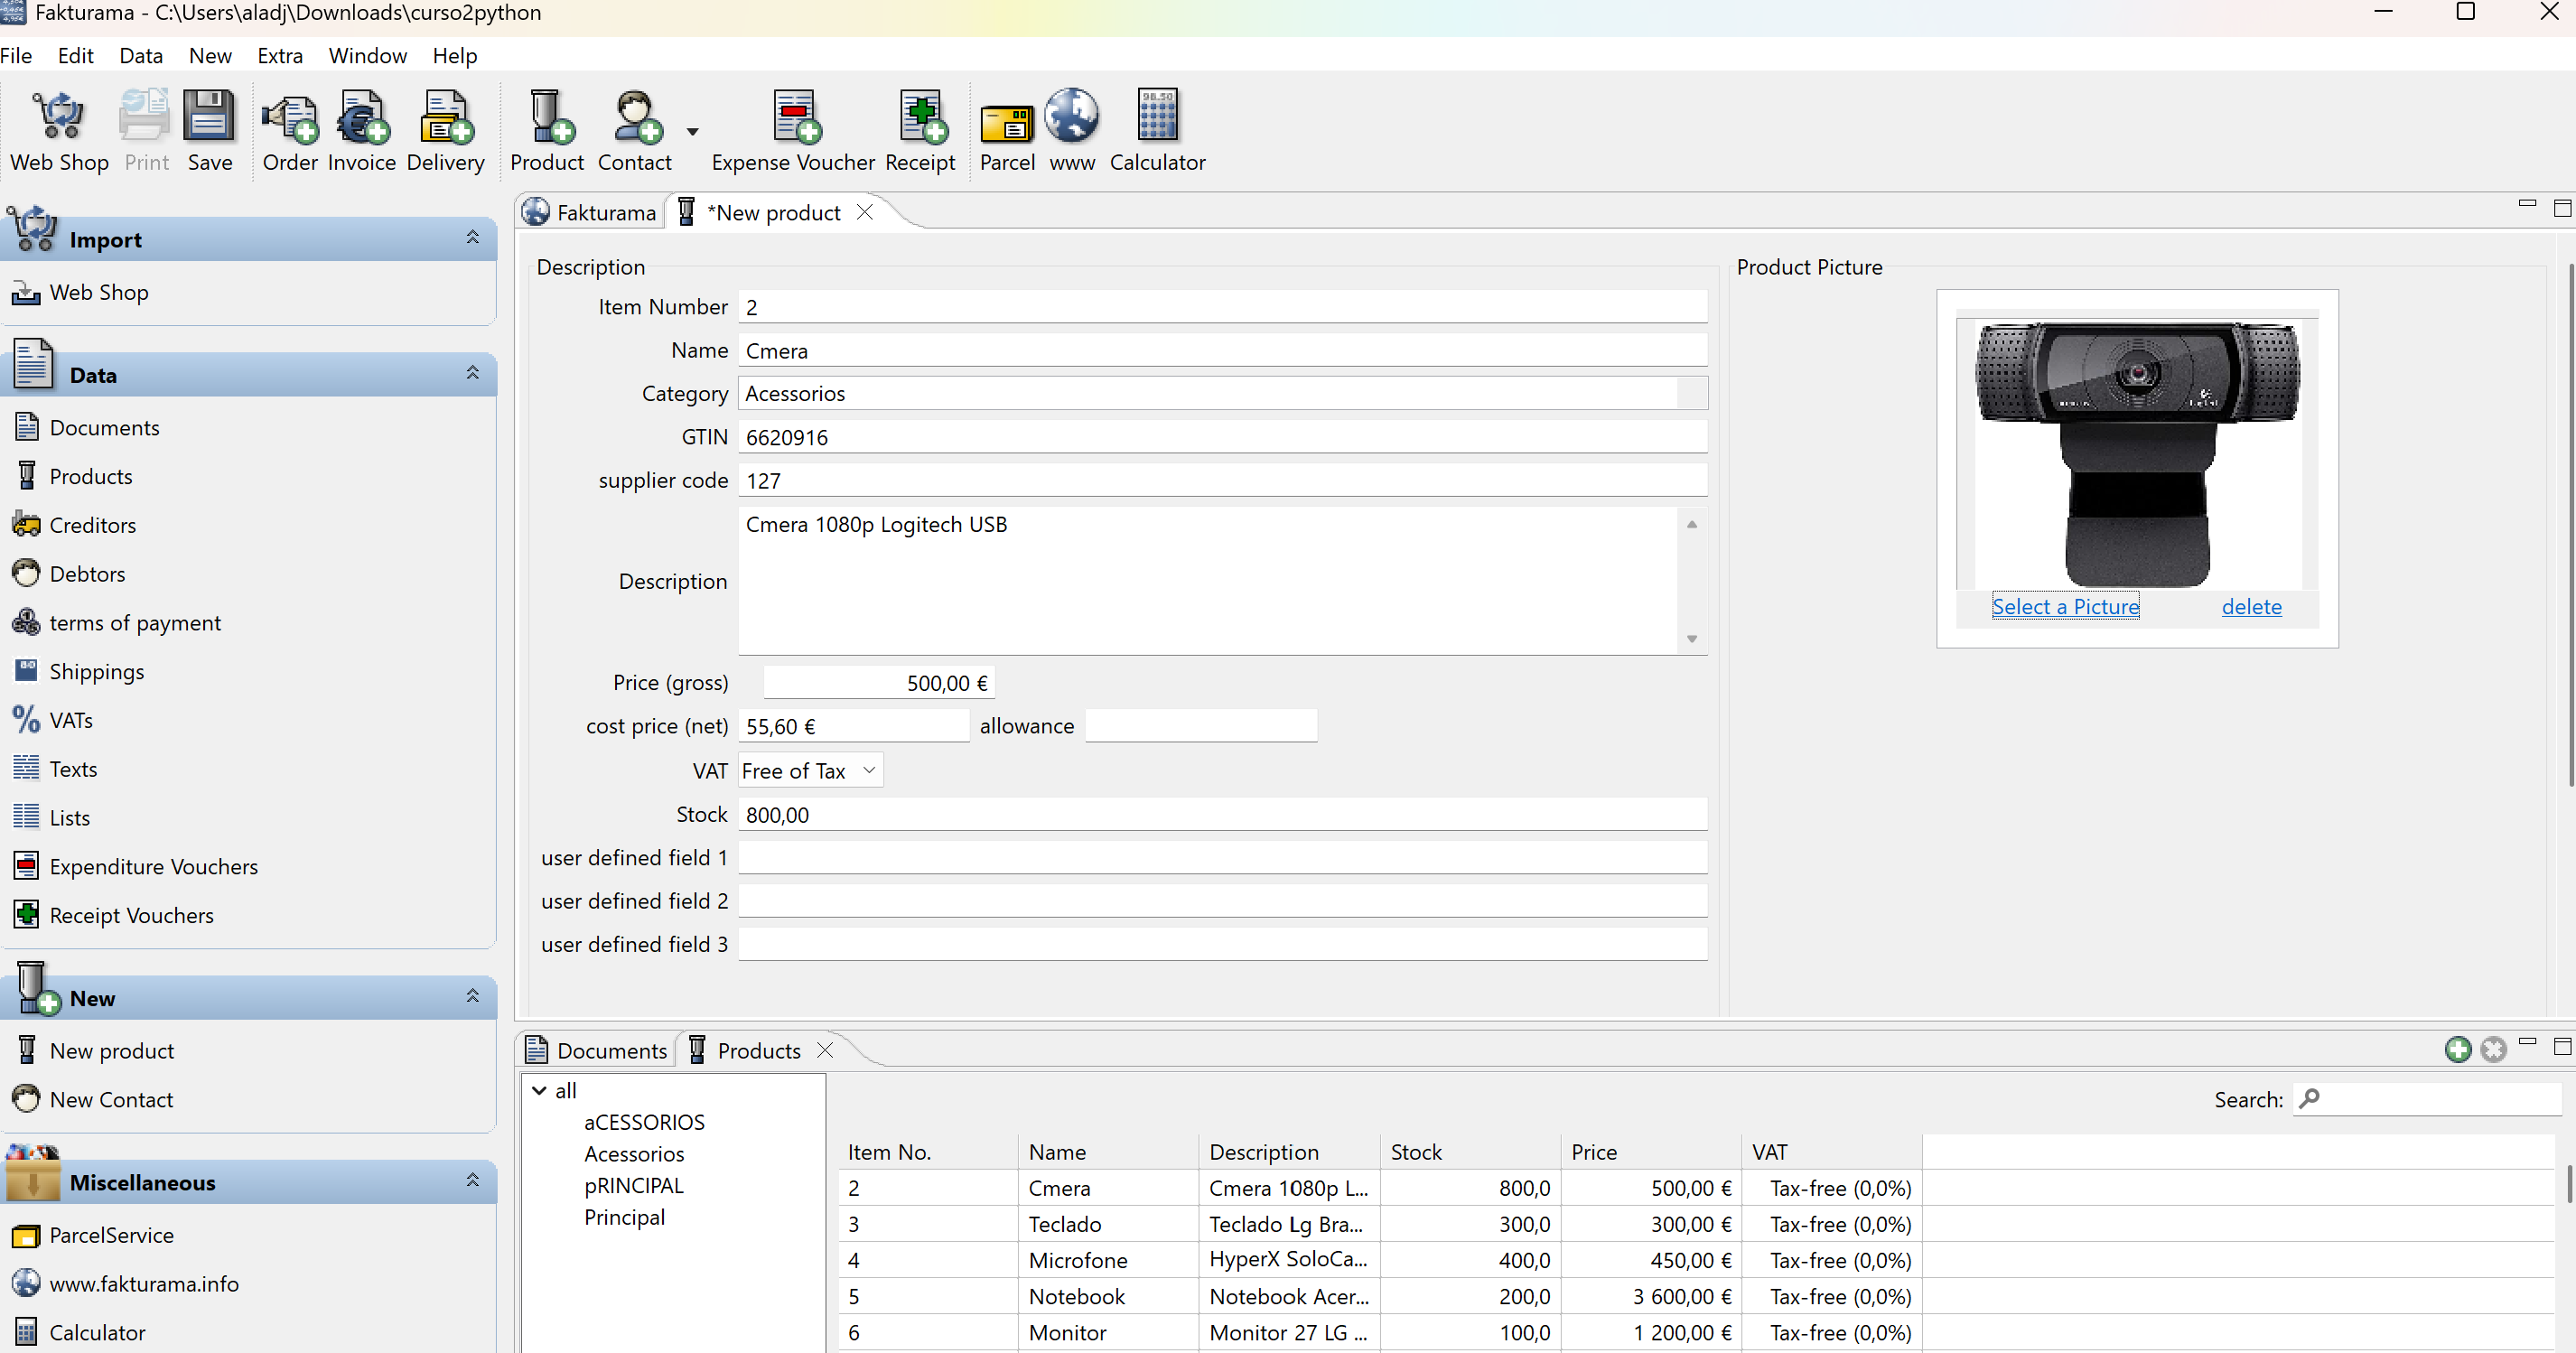Click the Web Shop toolbar icon
The width and height of the screenshot is (2576, 1353).
pyautogui.click(x=59, y=130)
